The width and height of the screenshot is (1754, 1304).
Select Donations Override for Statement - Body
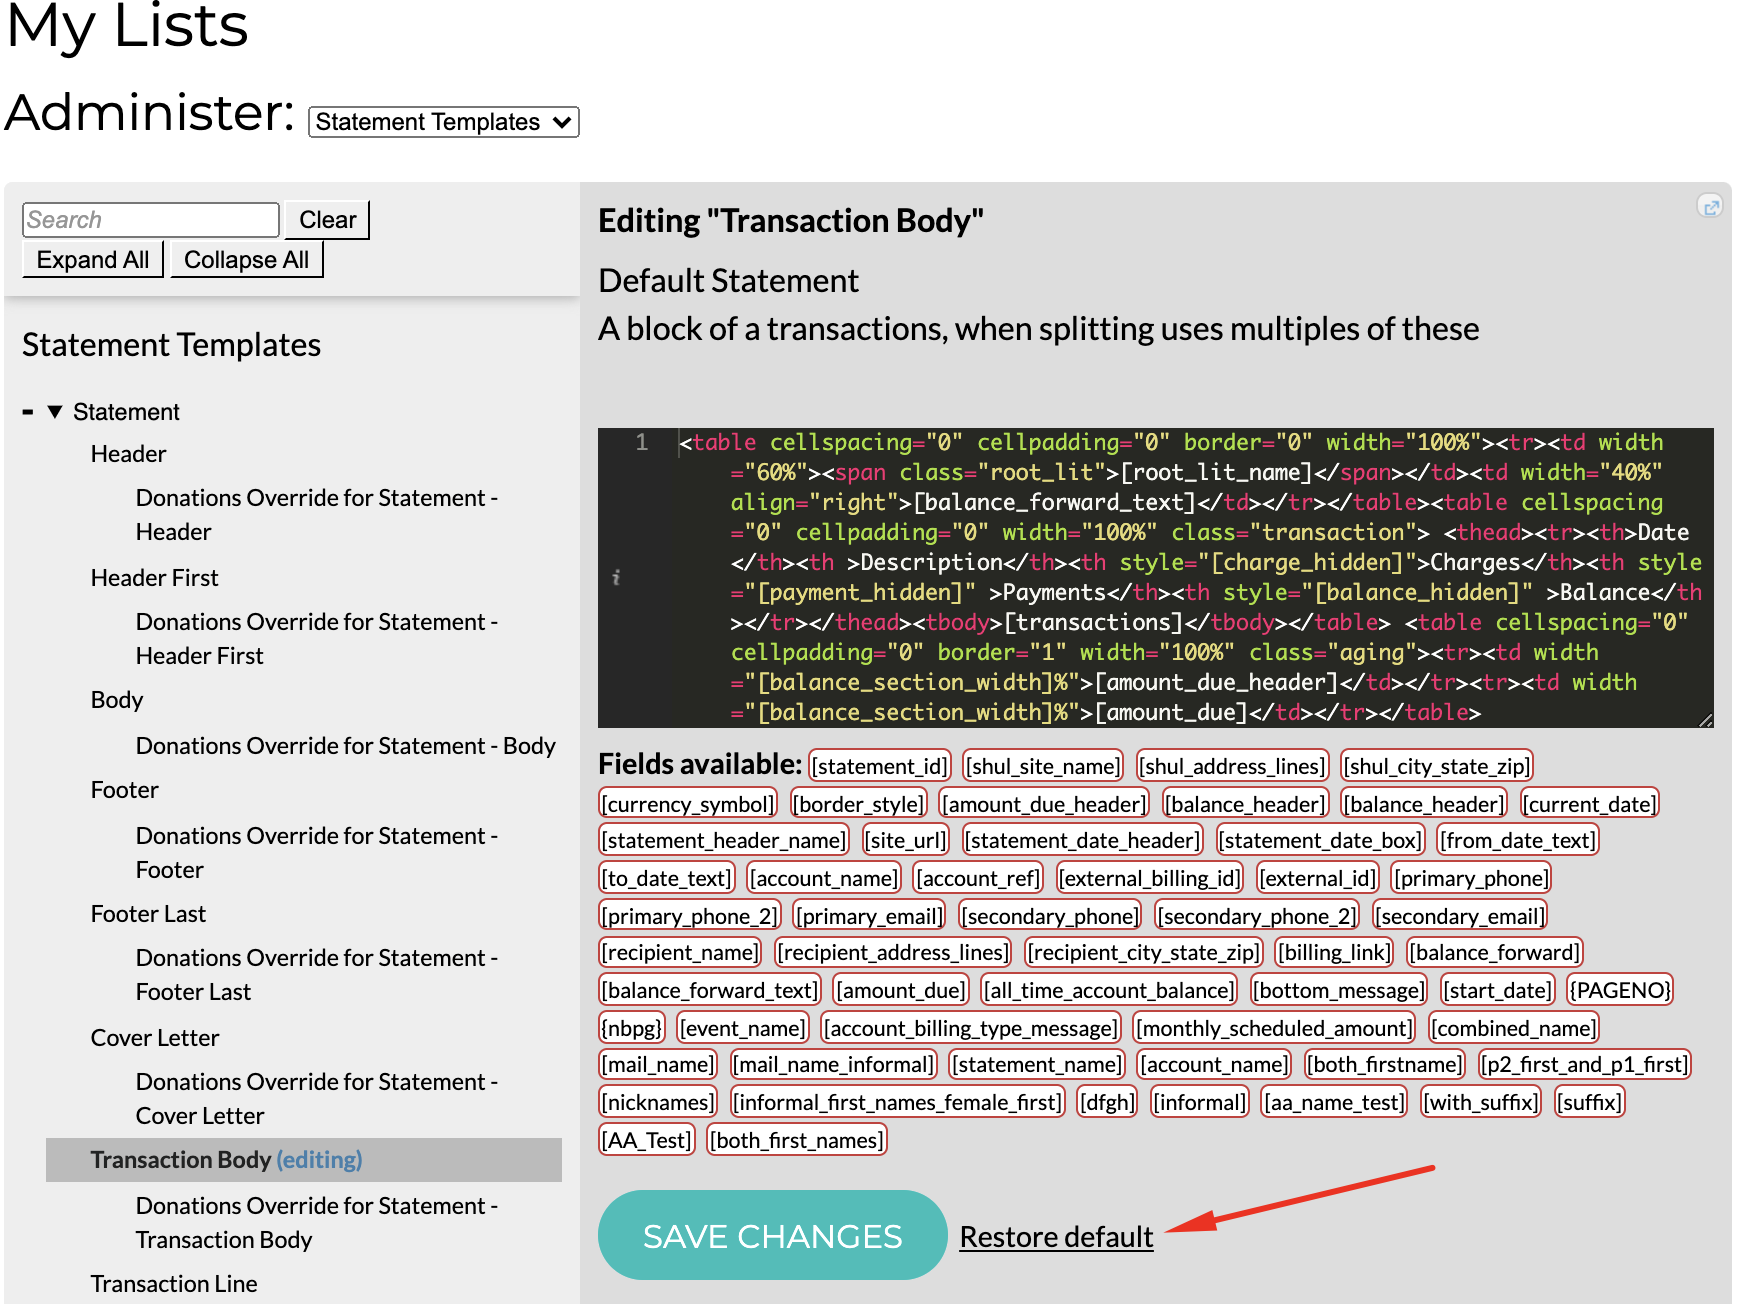tap(345, 746)
